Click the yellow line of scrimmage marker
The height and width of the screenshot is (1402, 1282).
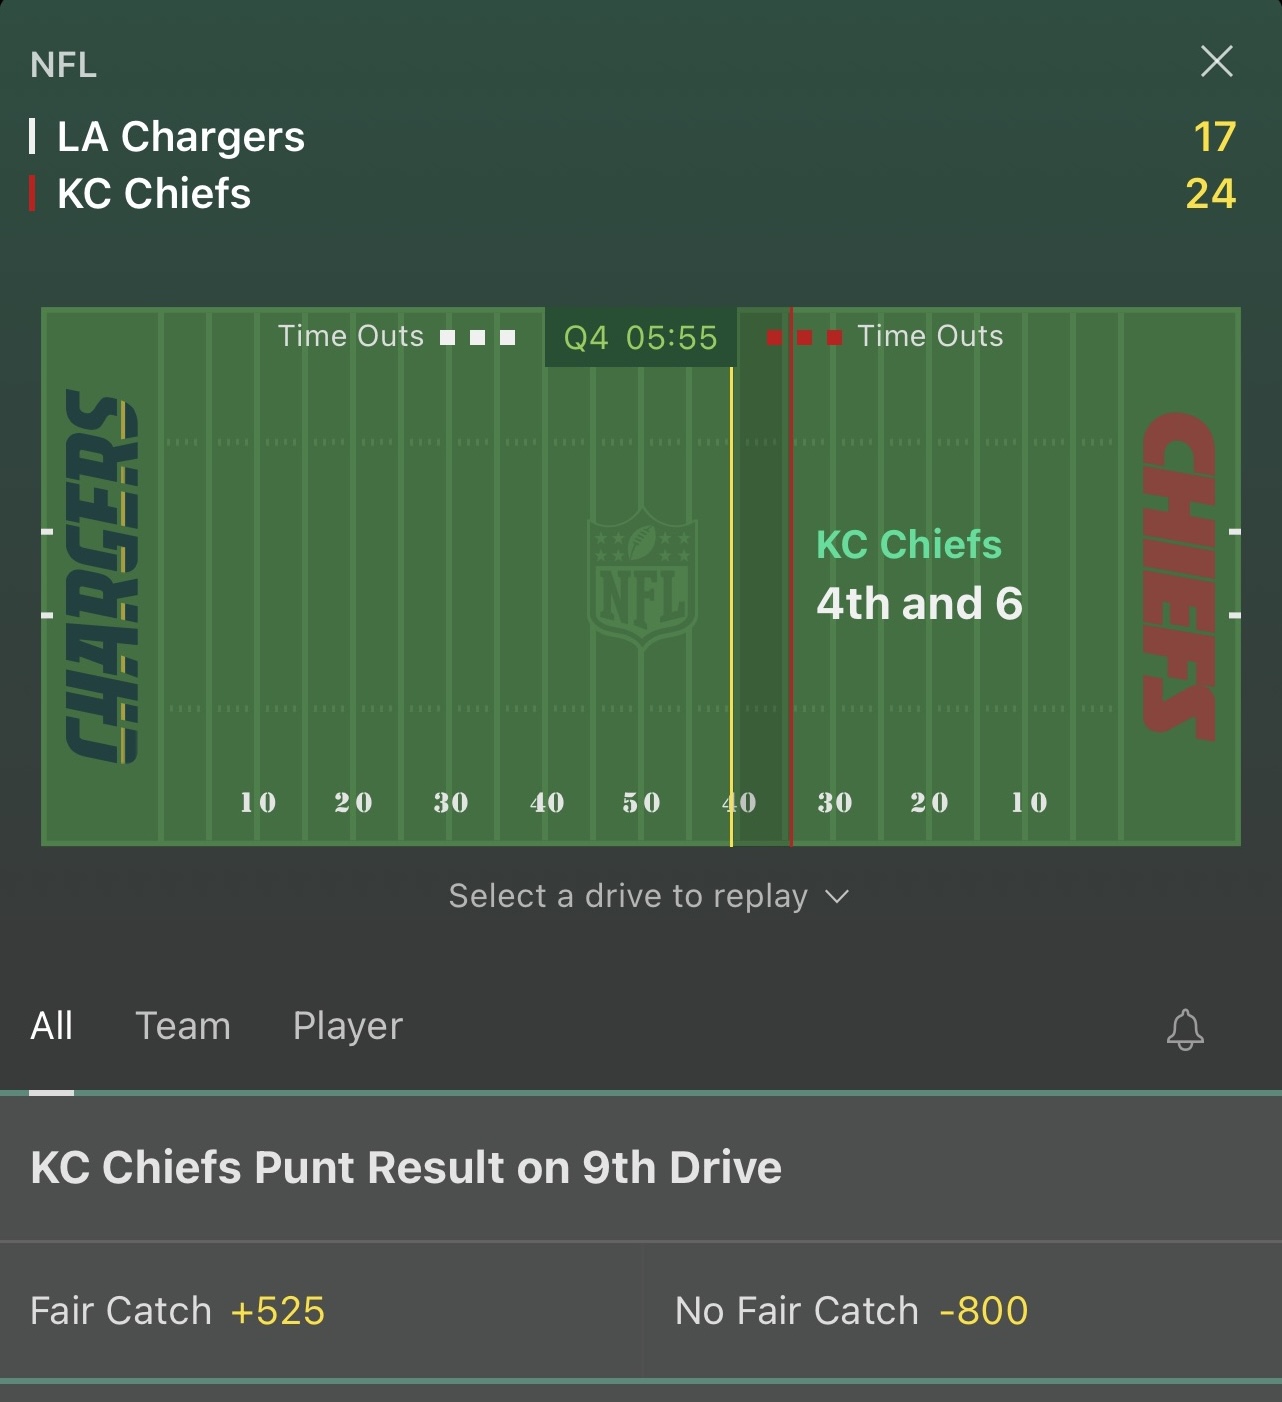pyautogui.click(x=731, y=600)
